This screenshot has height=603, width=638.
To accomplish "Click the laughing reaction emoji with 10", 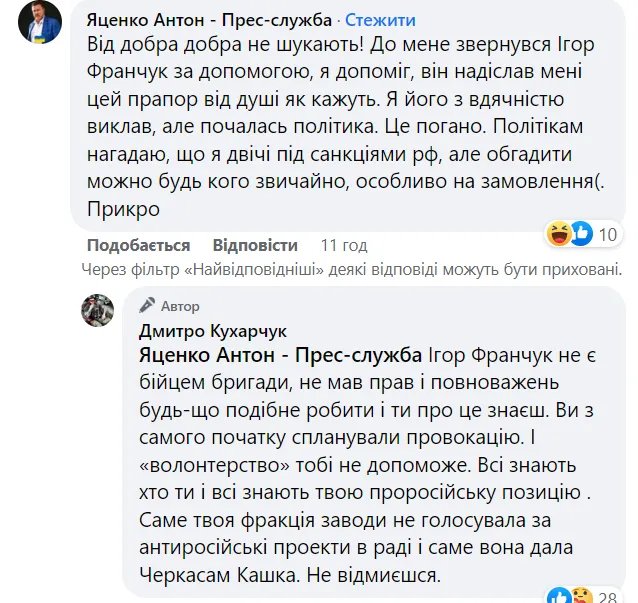I will pyautogui.click(x=558, y=234).
